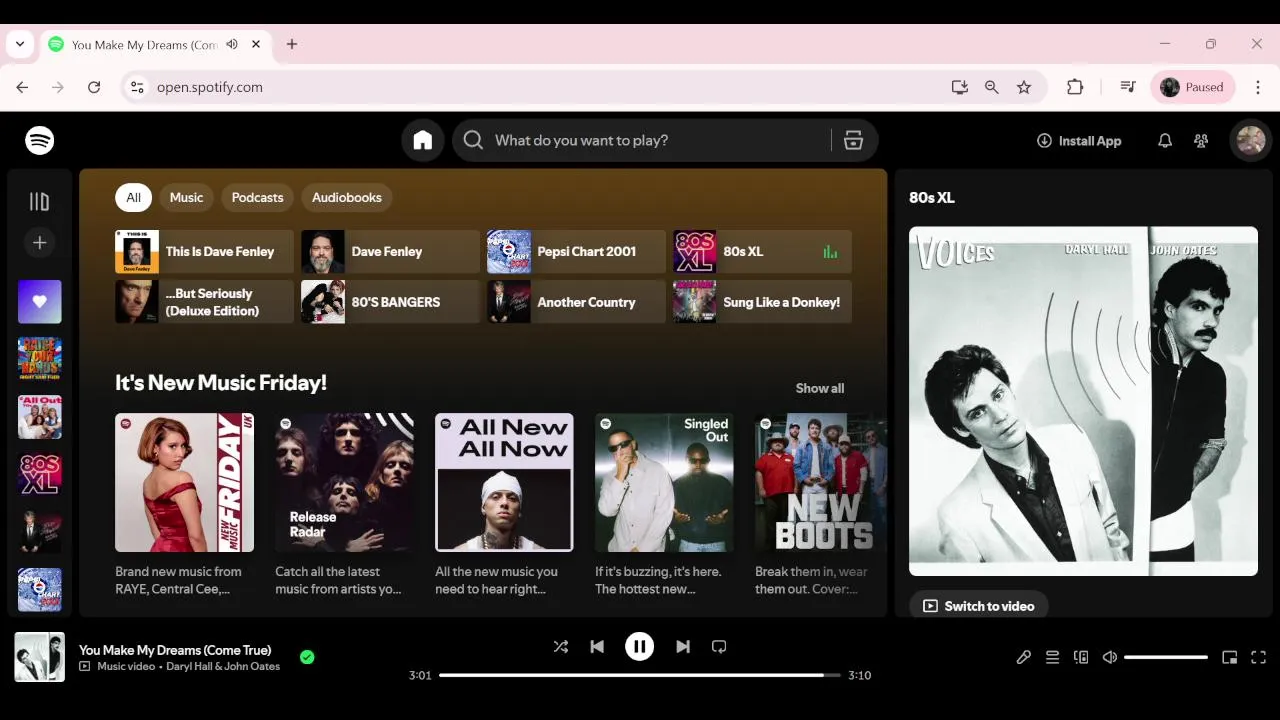Viewport: 1280px width, 720px height.
Task: Open the Singled Out card
Action: pos(664,505)
